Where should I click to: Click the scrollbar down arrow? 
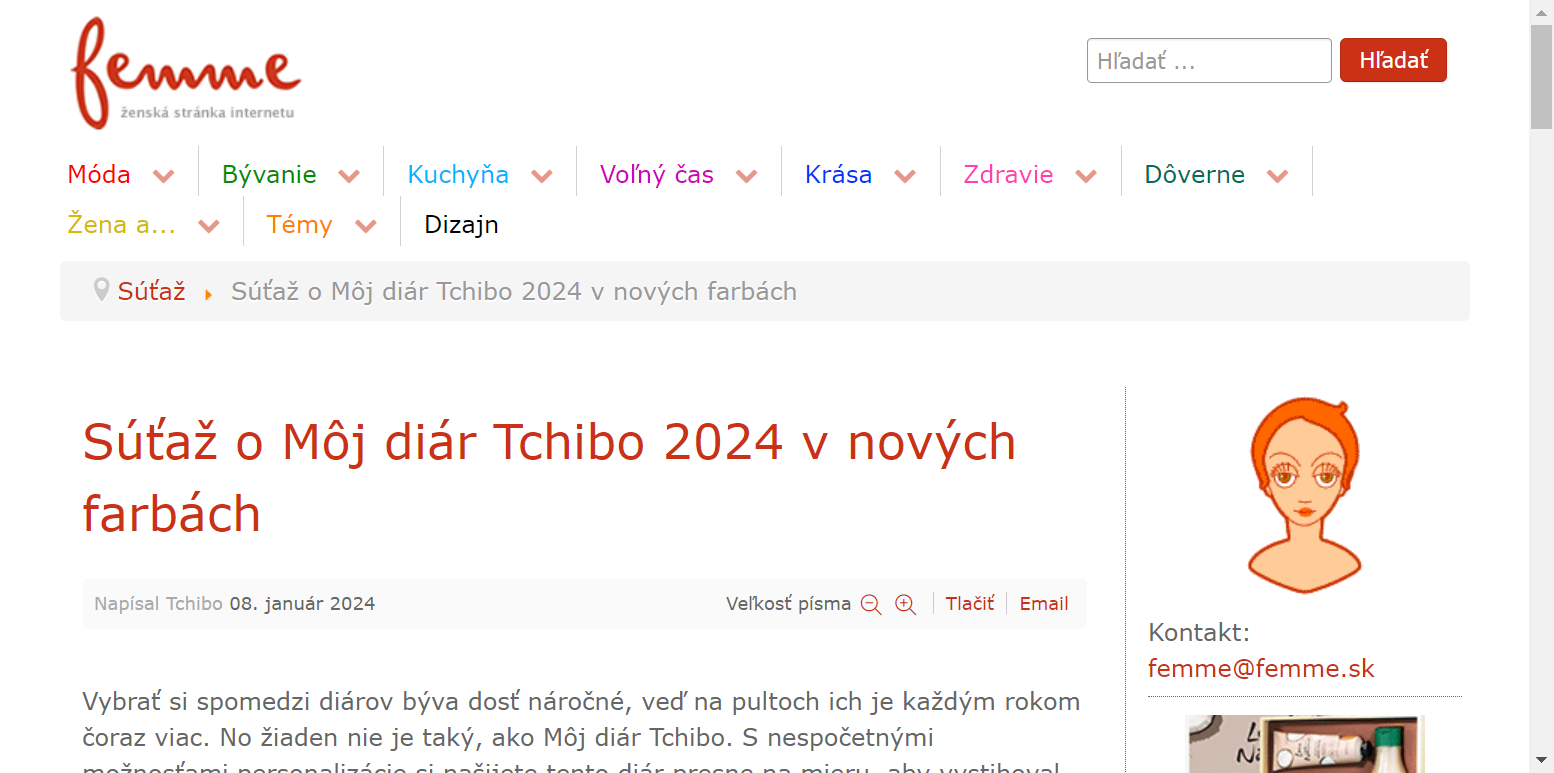coord(1541,761)
